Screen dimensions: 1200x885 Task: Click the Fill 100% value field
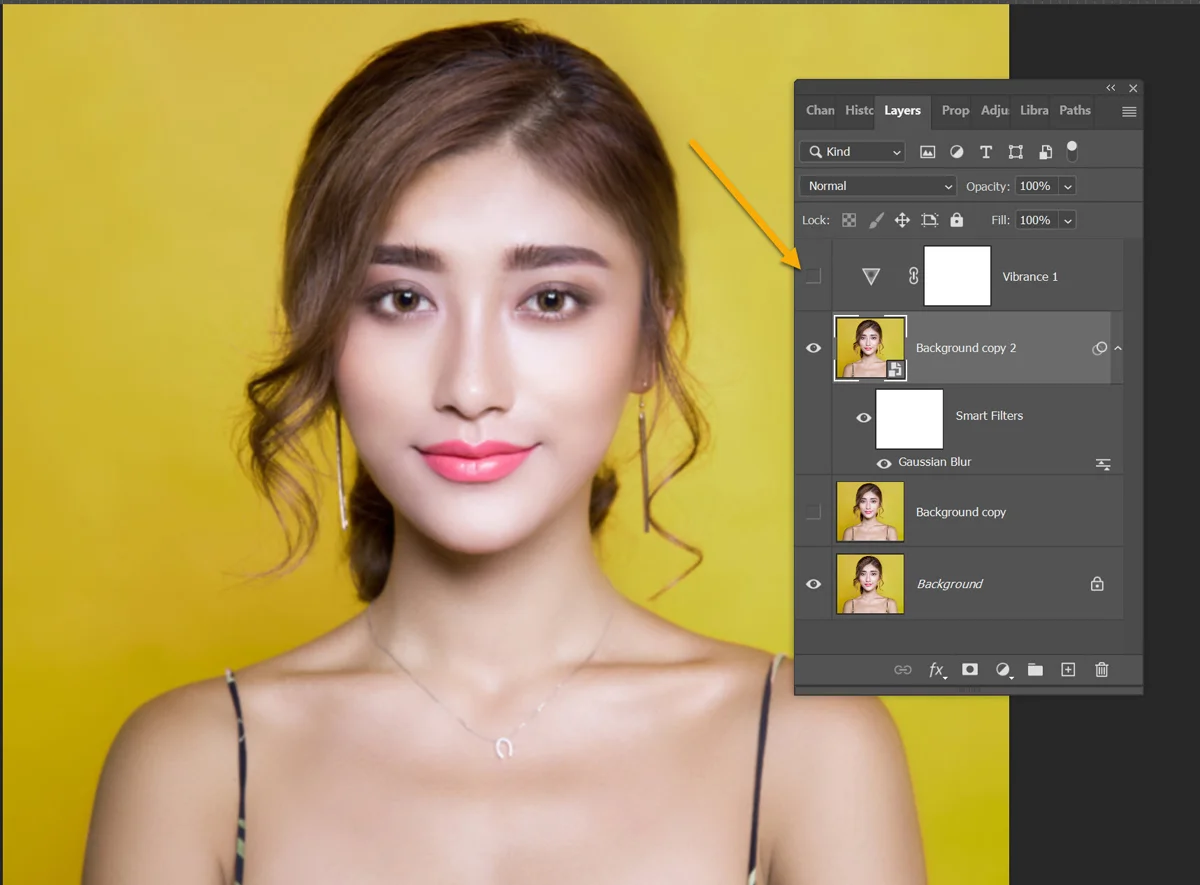pyautogui.click(x=1036, y=220)
